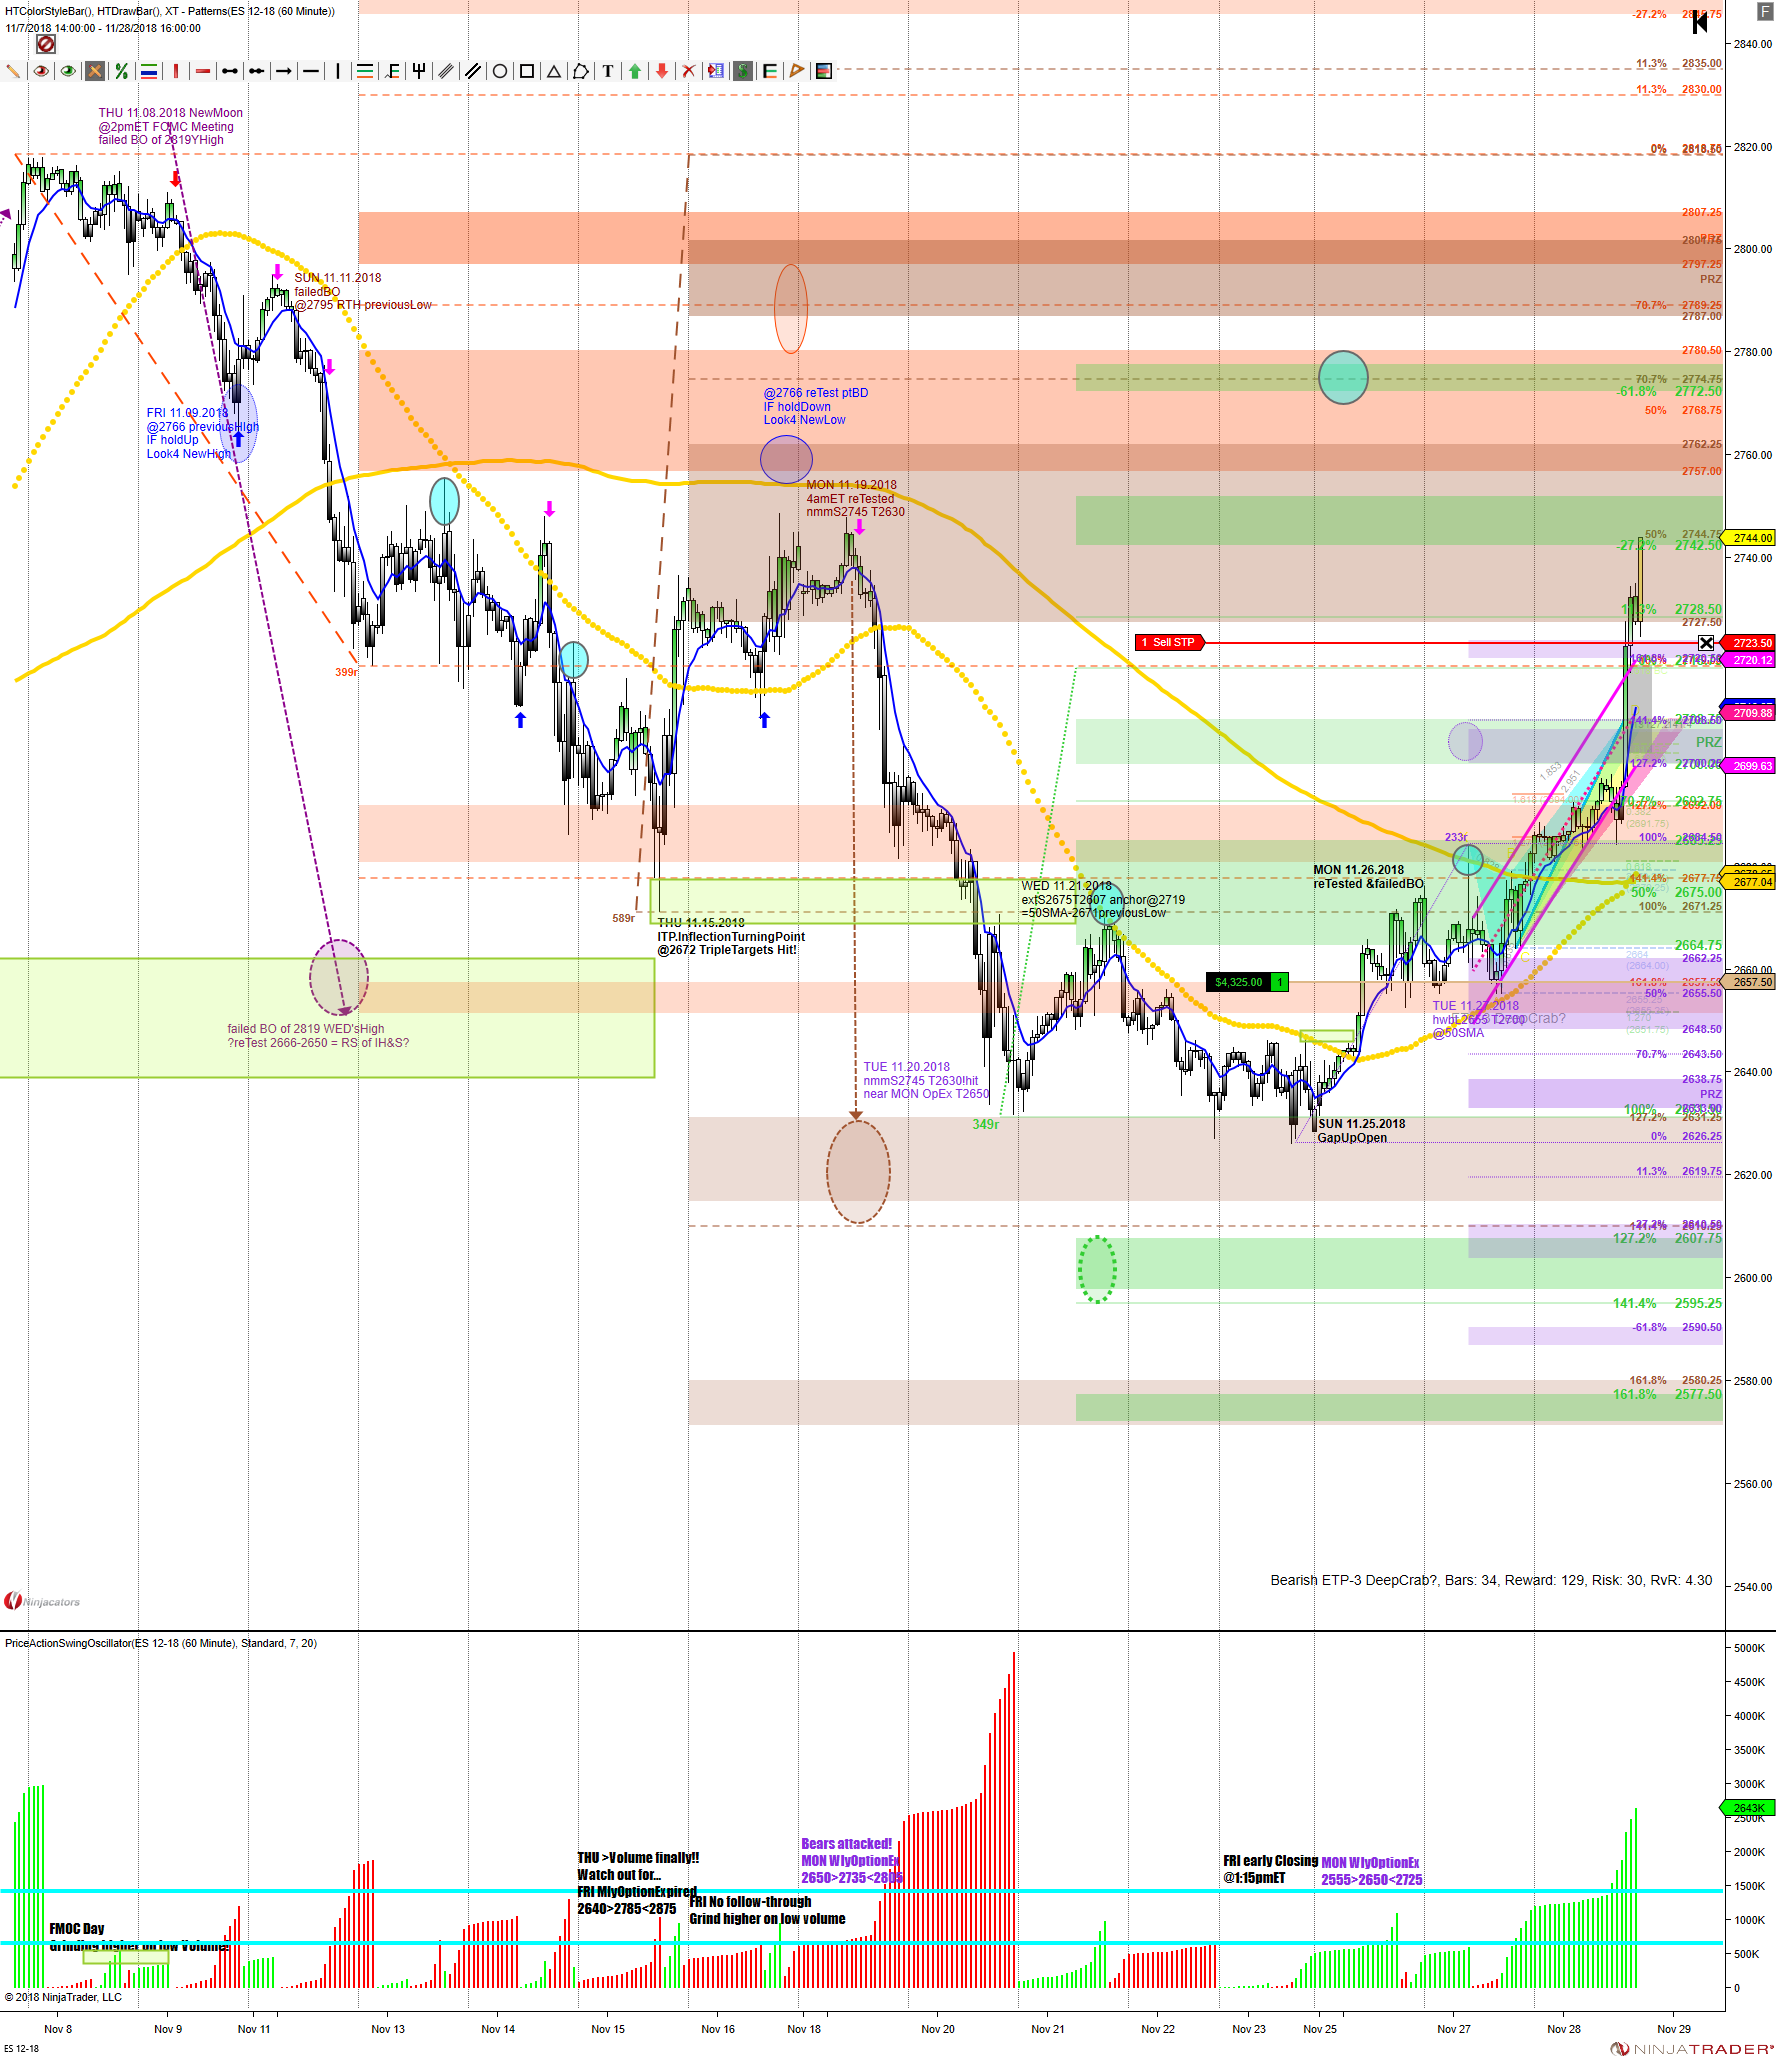Viewport: 1776px width, 2058px height.
Task: Select the black parallel lines tool
Action: click(x=473, y=71)
